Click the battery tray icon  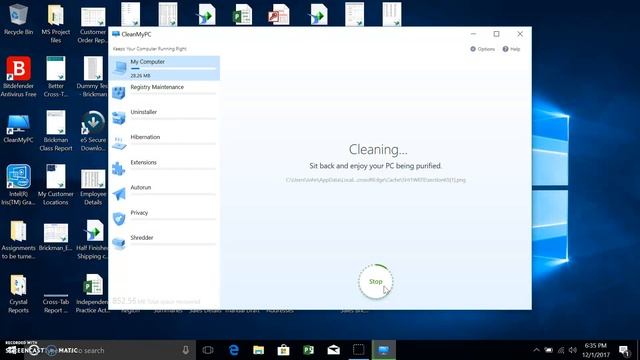click(549, 350)
